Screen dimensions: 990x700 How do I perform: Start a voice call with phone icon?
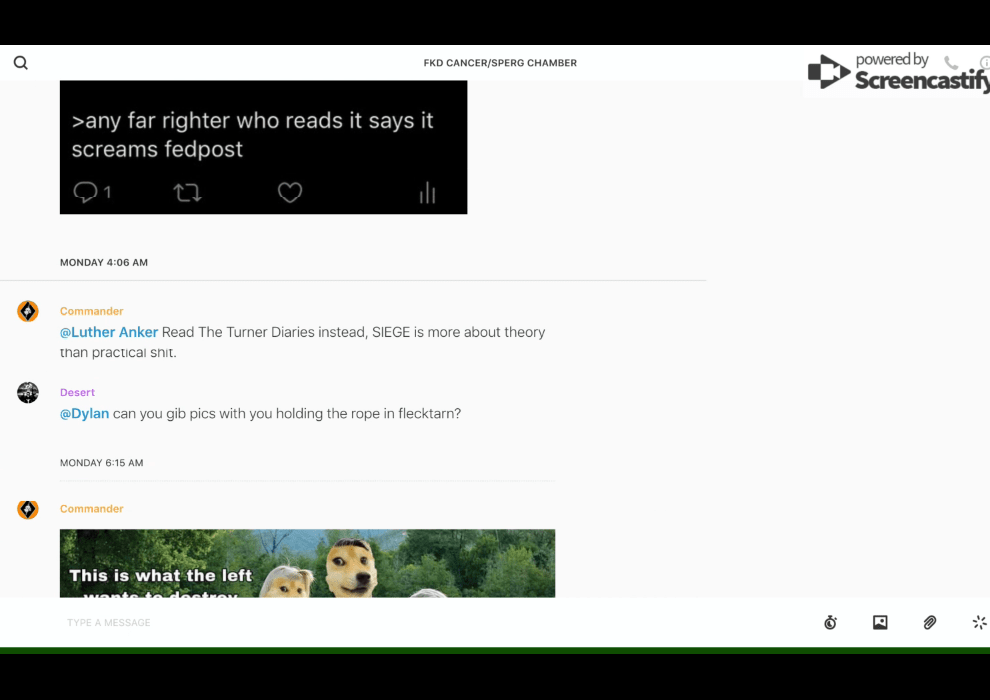951,63
